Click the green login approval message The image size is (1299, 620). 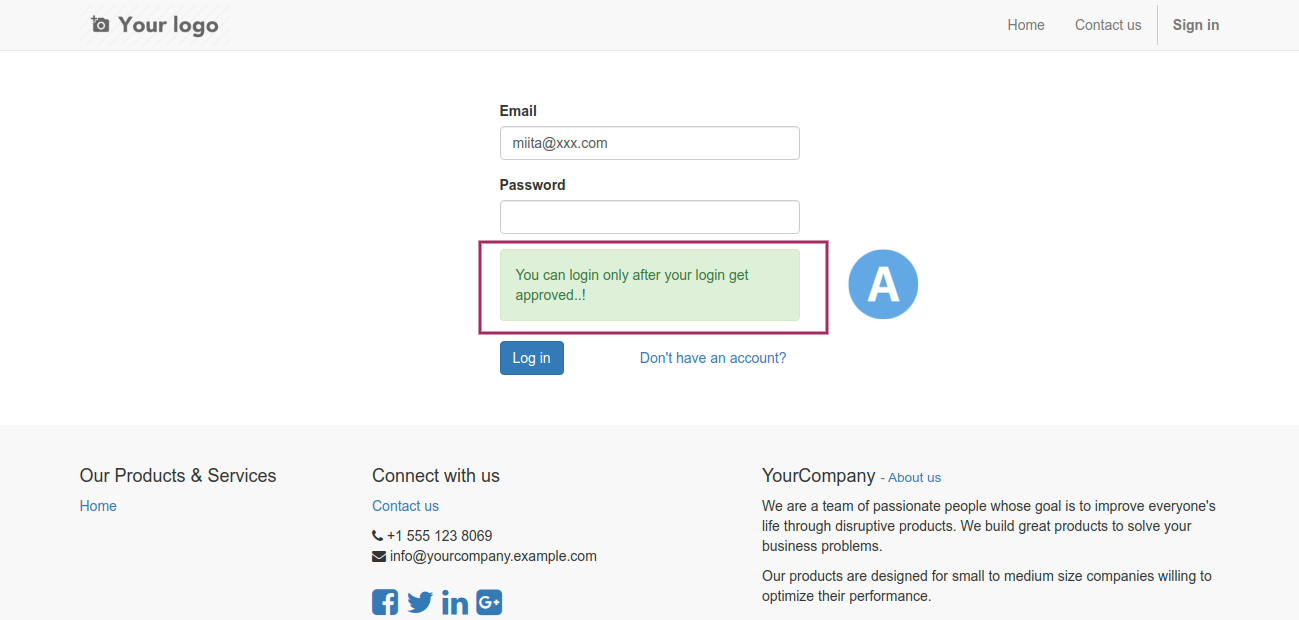click(x=650, y=285)
